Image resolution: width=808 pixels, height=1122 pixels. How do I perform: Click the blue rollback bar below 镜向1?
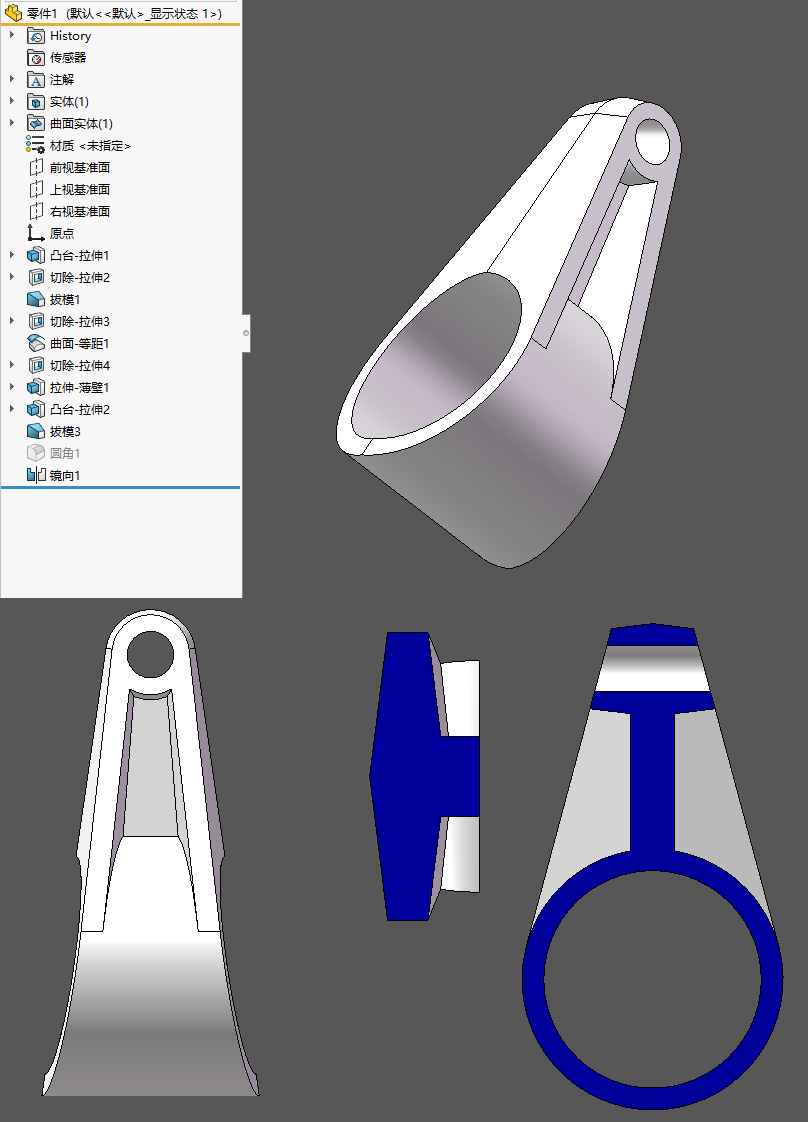tap(120, 487)
